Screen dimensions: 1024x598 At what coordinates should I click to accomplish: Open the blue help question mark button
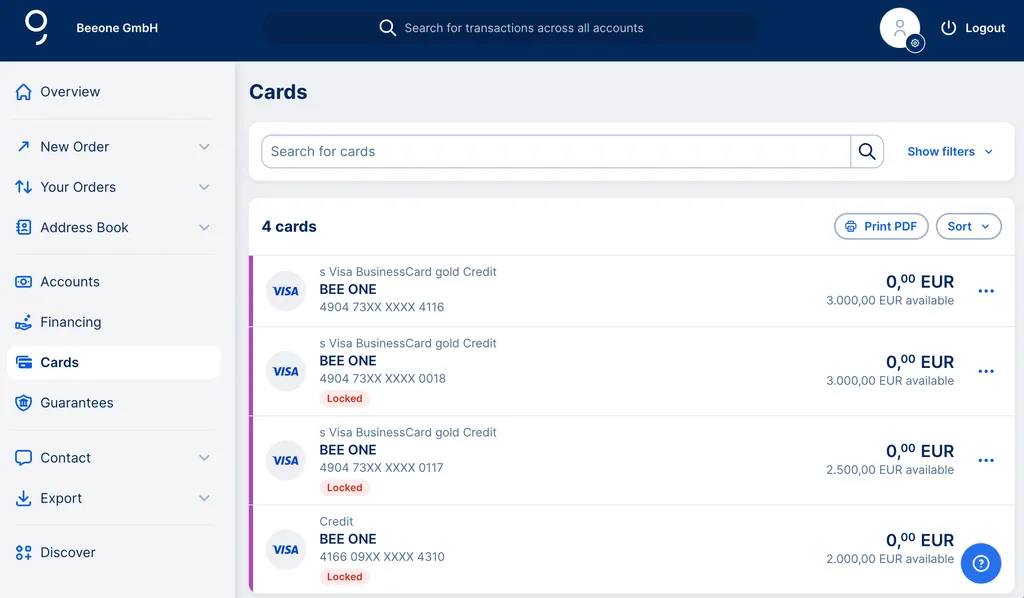(980, 563)
